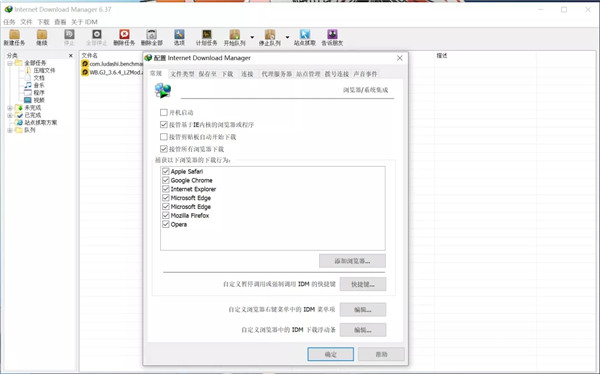Select the 队列 folder in the tree
The height and width of the screenshot is (374, 600).
[26, 130]
